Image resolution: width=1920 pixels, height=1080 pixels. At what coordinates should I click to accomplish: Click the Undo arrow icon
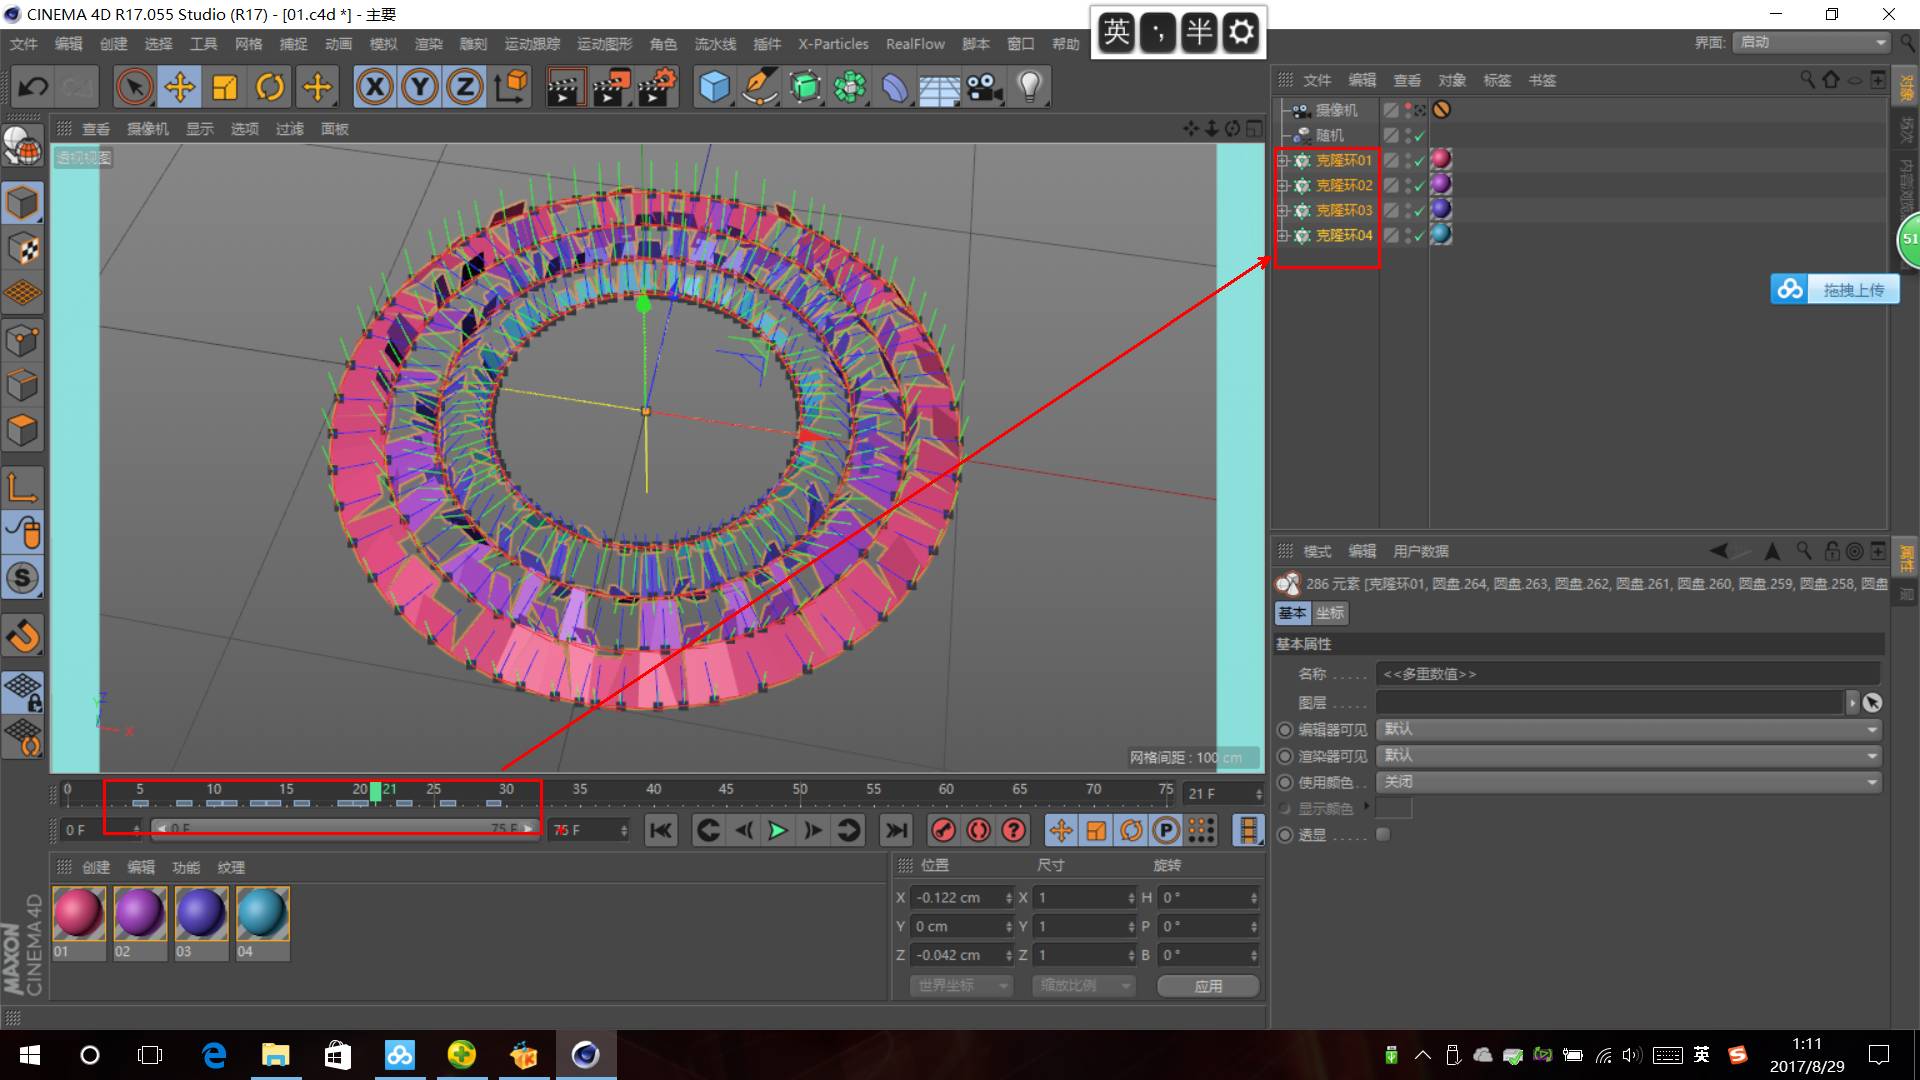click(33, 87)
